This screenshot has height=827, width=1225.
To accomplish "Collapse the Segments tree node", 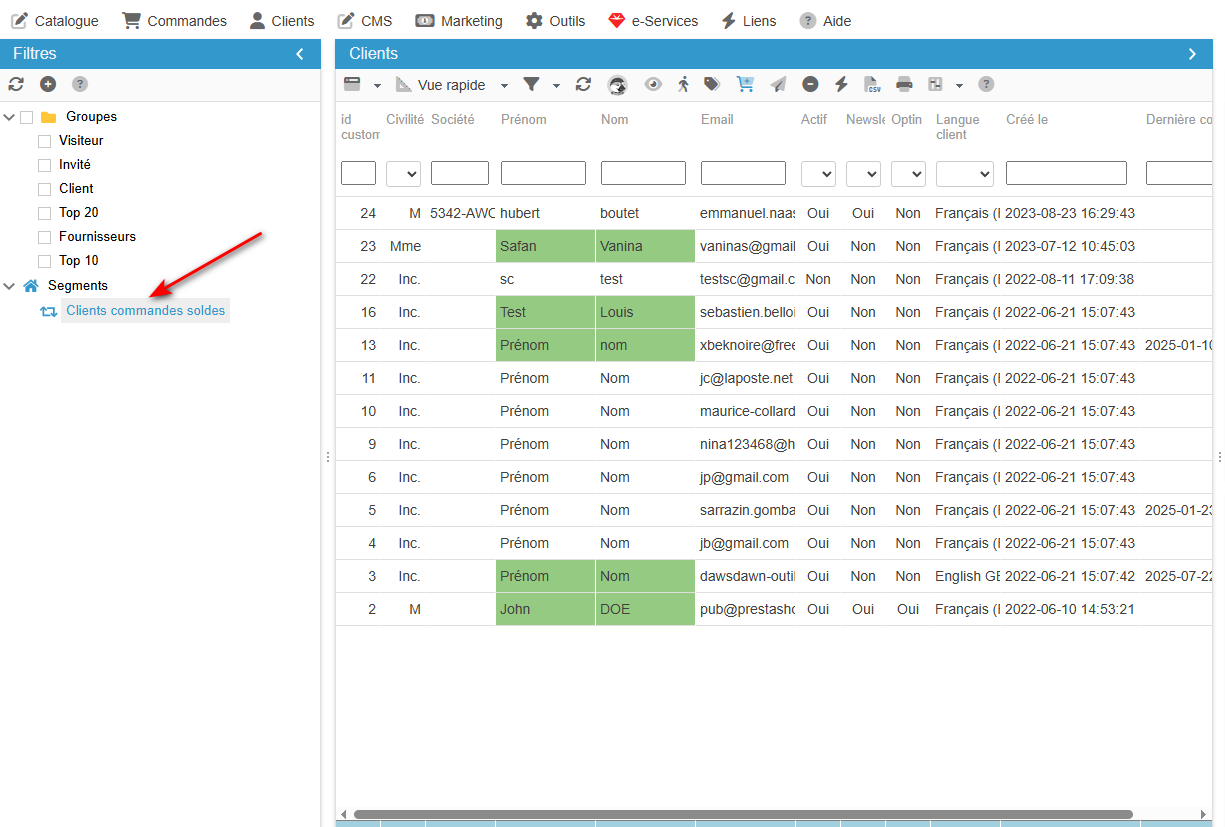I will (10, 286).
